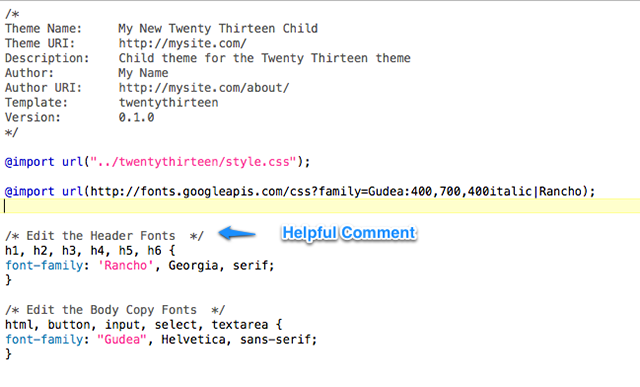Click the 'Edit the Header Fonts' comment
The image size is (640, 387).
[x=104, y=236]
